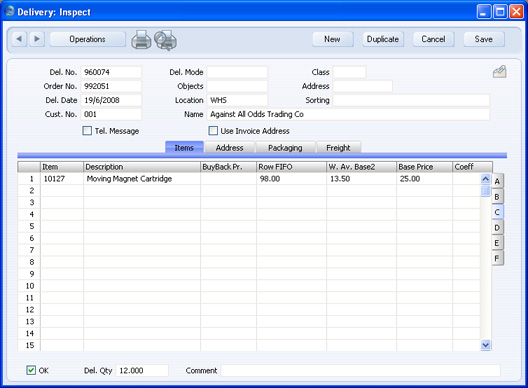This screenshot has width=528, height=388.
Task: Print the delivery with printer icon
Action: (141, 40)
